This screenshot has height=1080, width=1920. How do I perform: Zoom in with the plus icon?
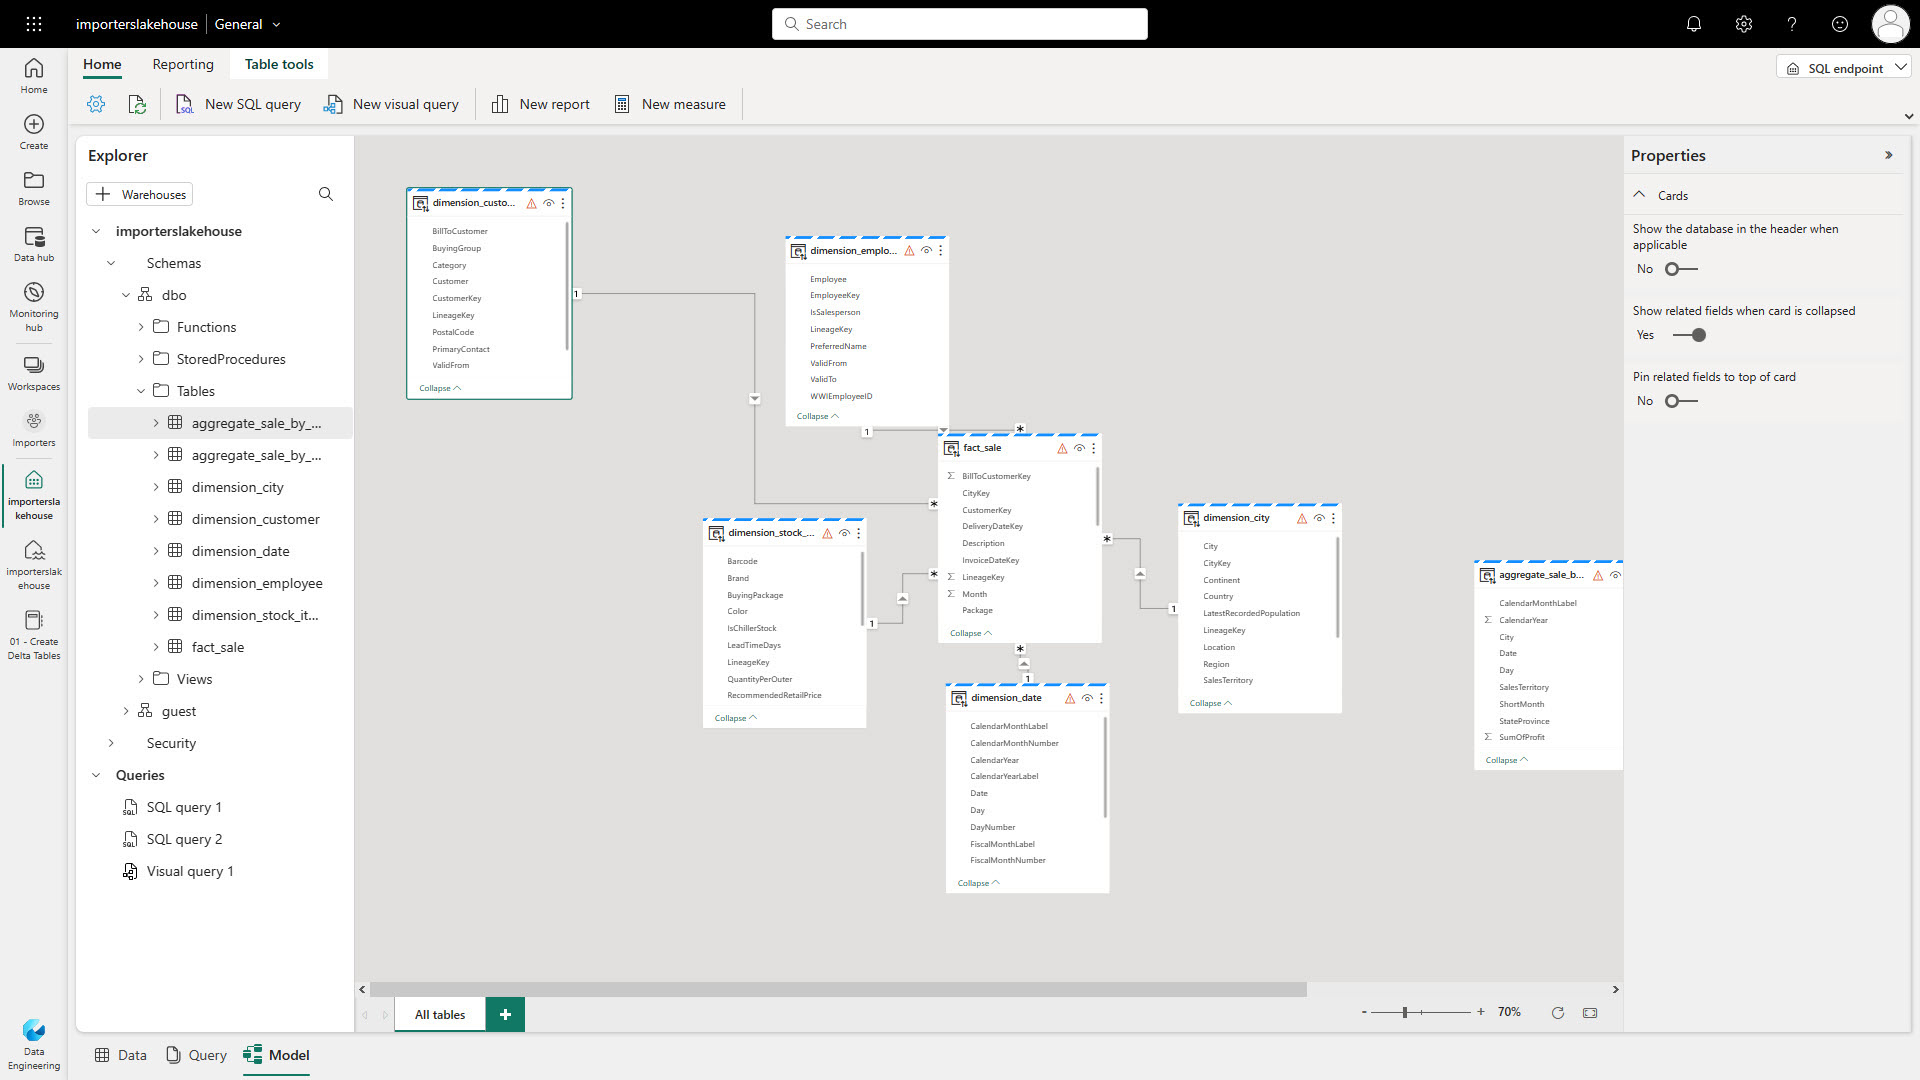1481,1012
